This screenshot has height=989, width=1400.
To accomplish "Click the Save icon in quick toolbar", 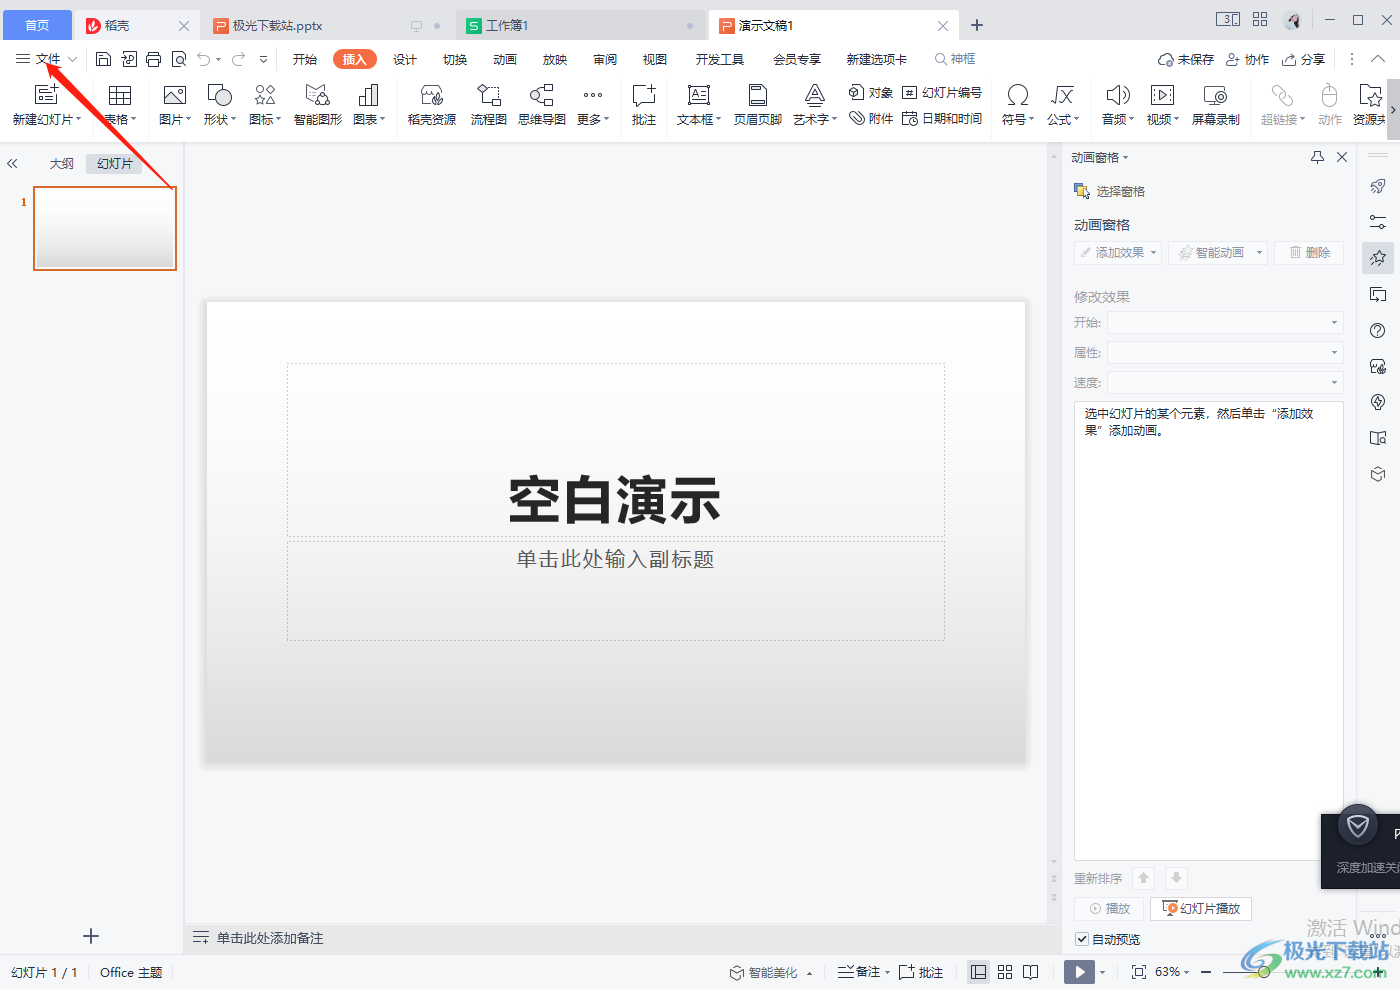I will [103, 59].
